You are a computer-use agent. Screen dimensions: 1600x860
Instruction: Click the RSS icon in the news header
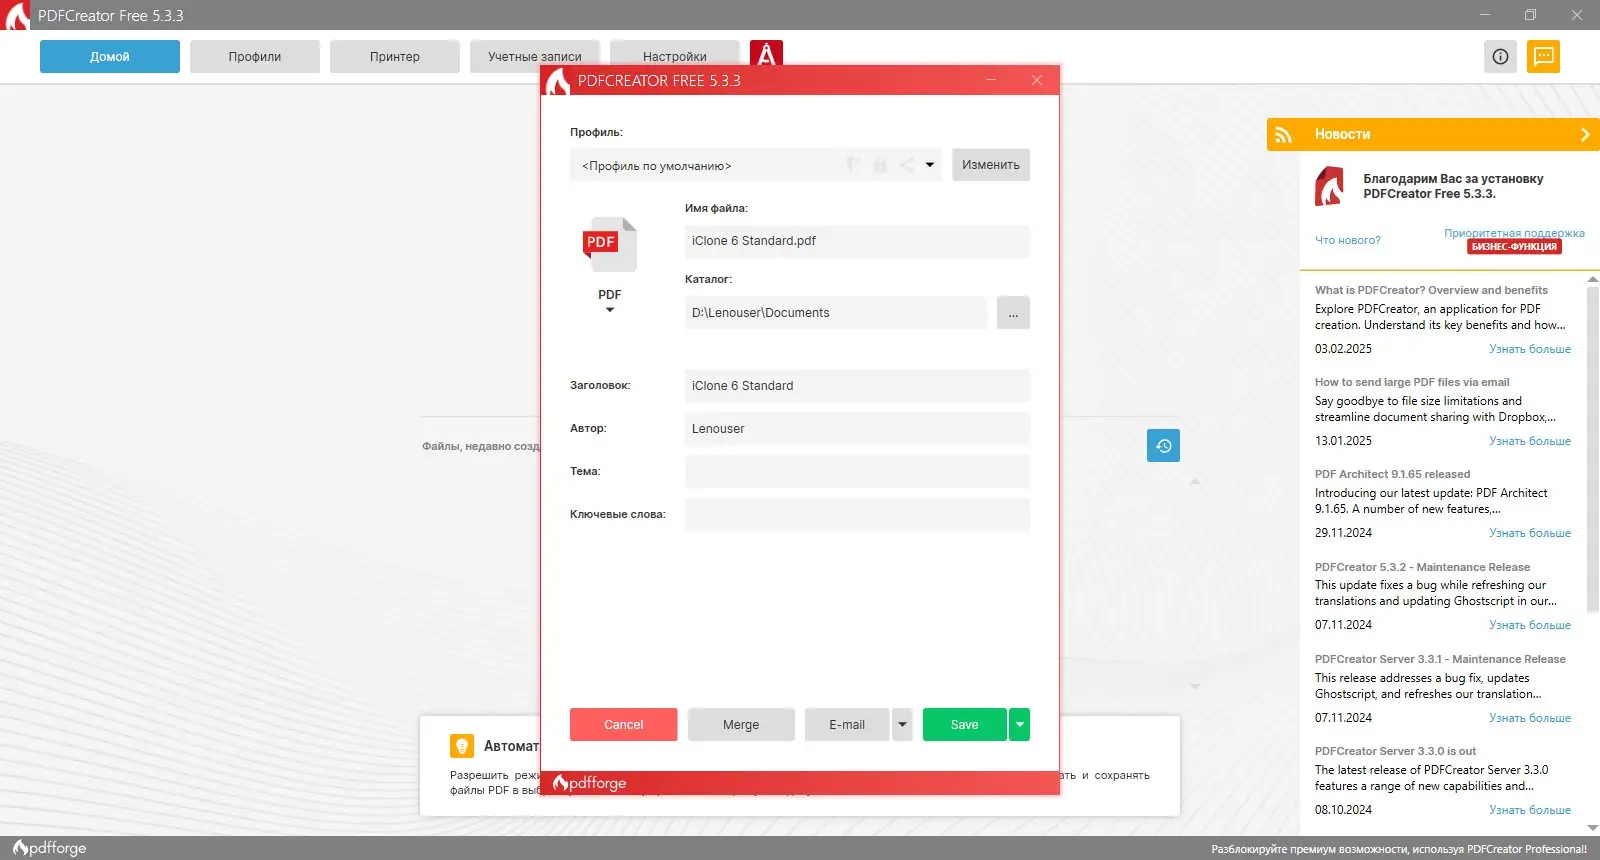[x=1283, y=134]
